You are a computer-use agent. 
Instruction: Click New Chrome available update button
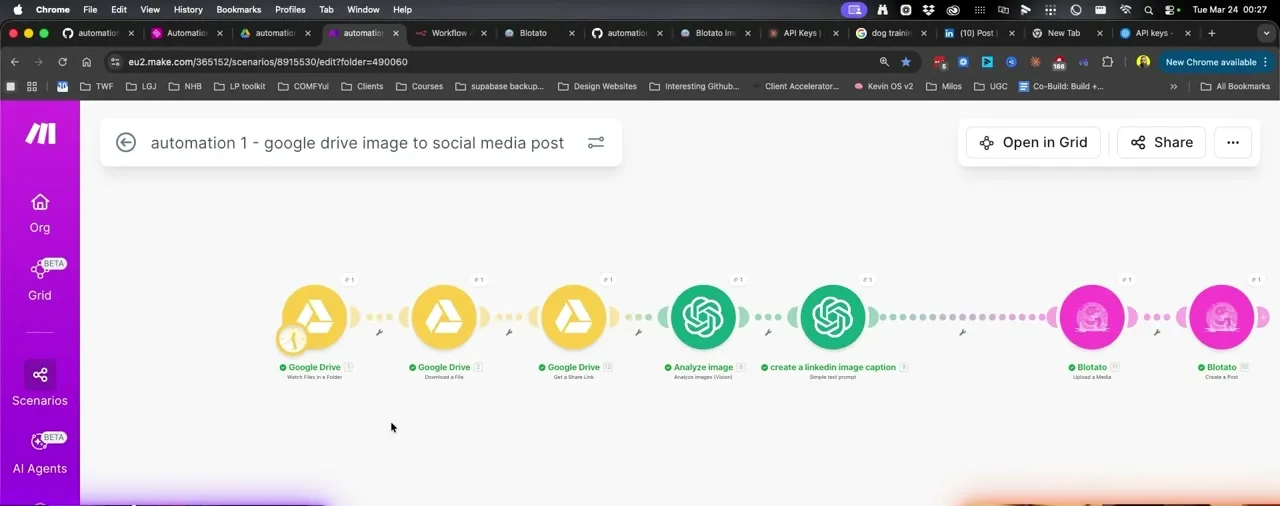tap(1216, 61)
